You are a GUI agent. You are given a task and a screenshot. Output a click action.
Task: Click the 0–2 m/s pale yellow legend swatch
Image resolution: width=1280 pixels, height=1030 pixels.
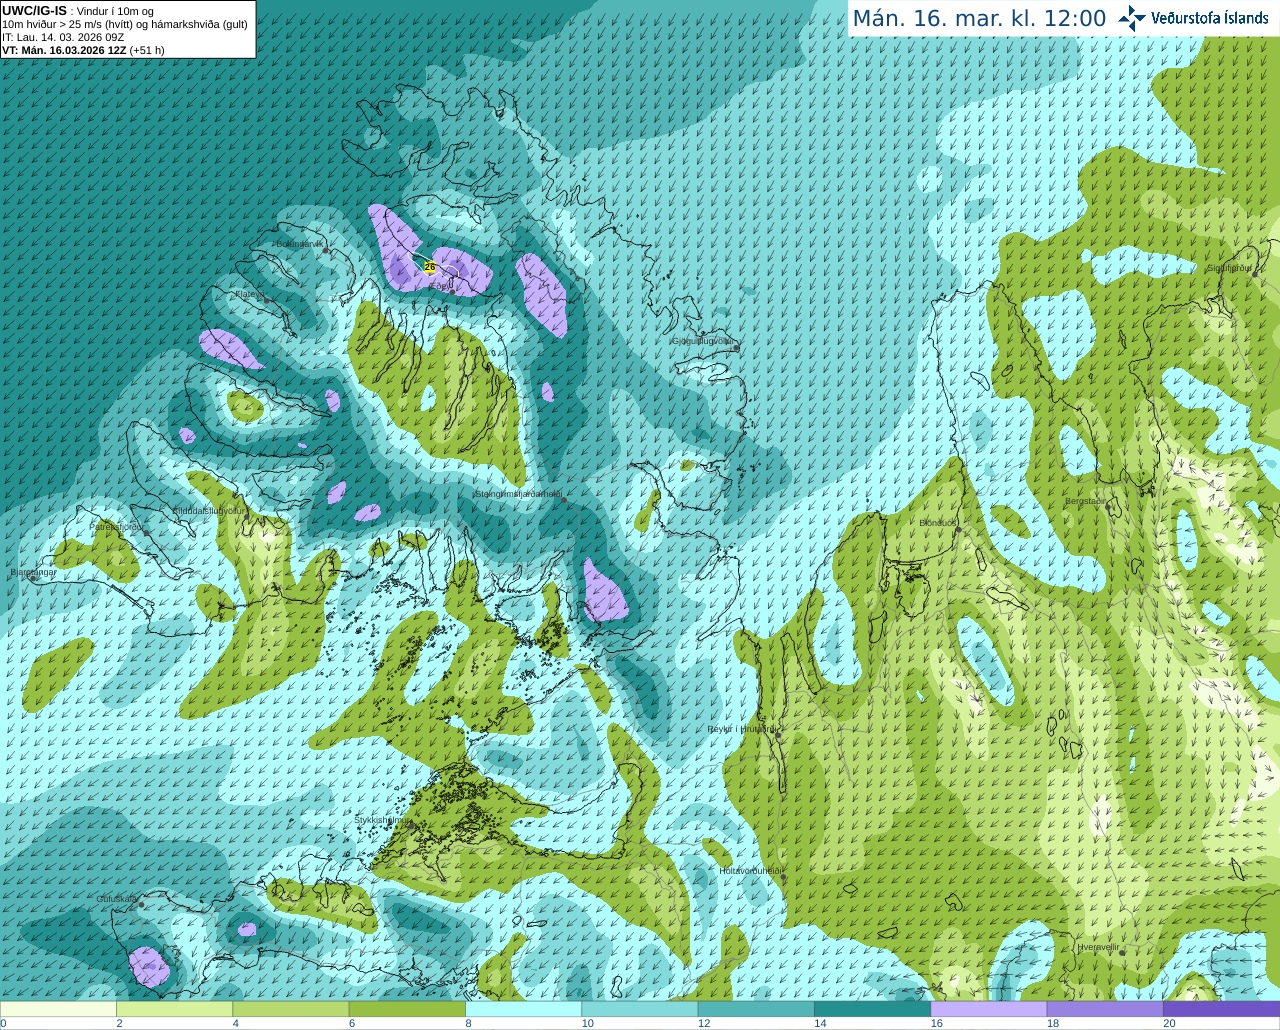[x=58, y=1009]
